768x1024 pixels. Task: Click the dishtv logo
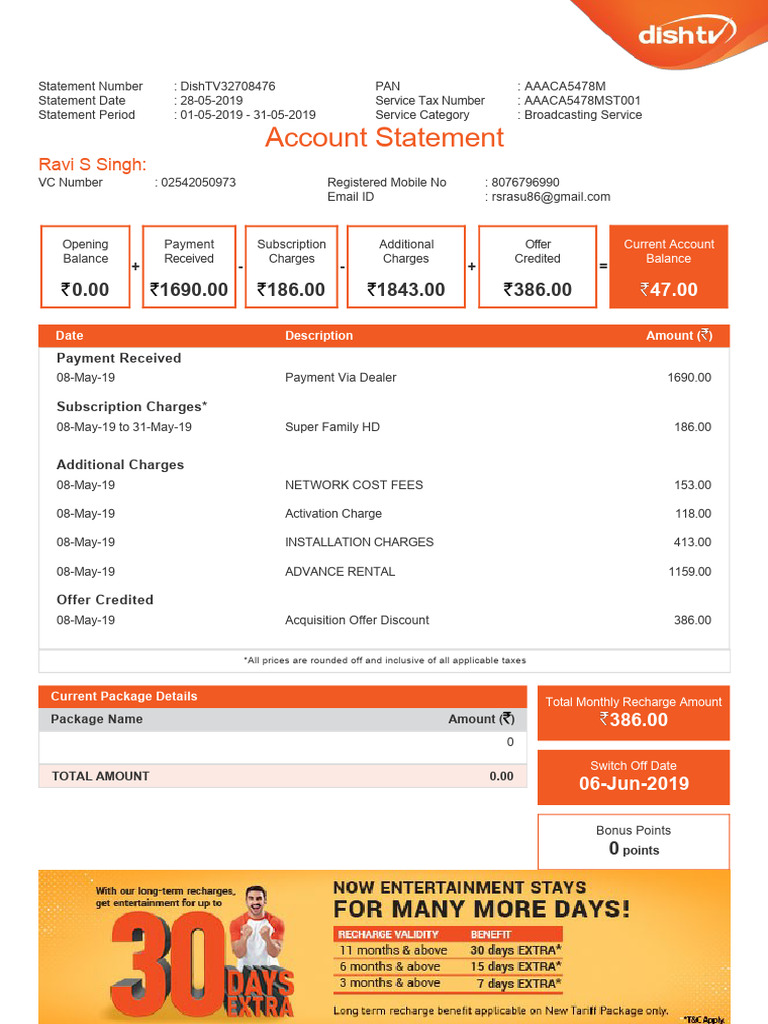(x=686, y=32)
